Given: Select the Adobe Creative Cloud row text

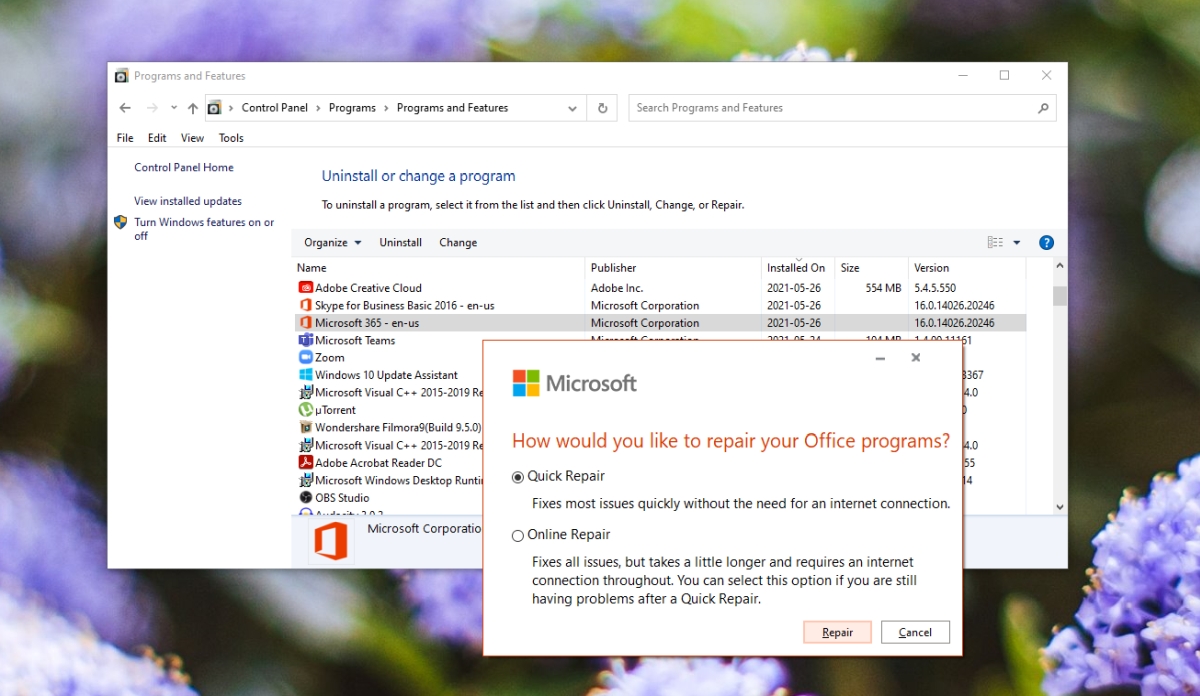Looking at the screenshot, I should [x=368, y=288].
